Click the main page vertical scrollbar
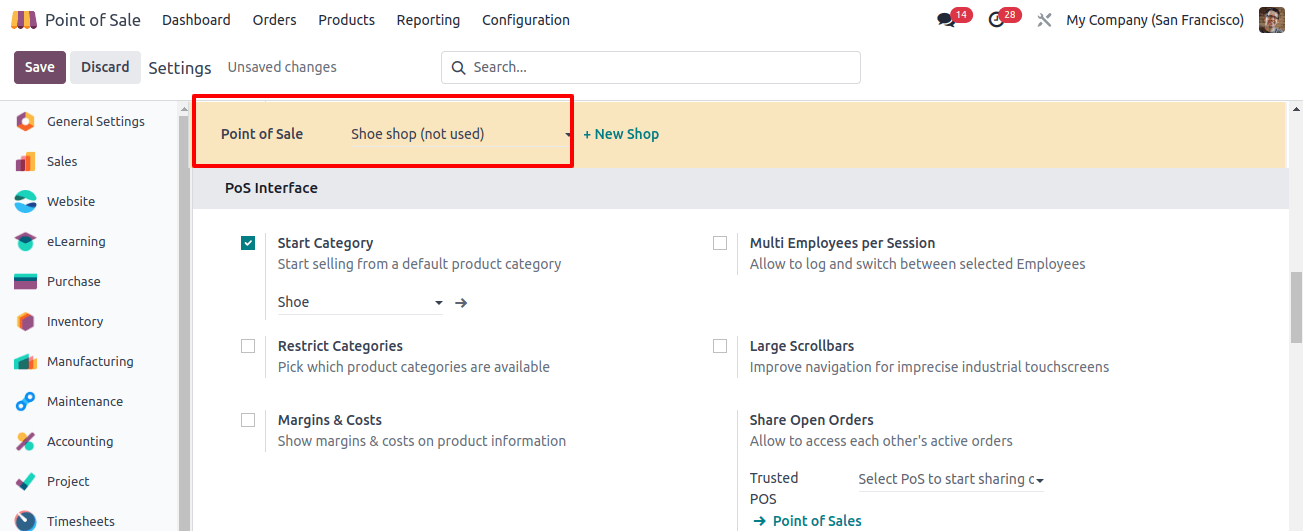Viewport: 1303px width, 531px height. (1296, 306)
